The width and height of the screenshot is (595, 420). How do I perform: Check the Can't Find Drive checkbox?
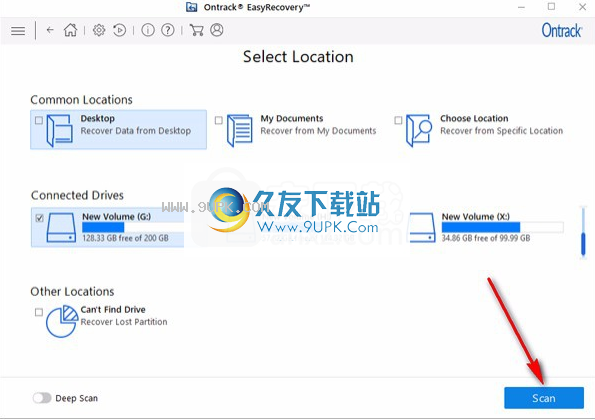[x=39, y=312]
